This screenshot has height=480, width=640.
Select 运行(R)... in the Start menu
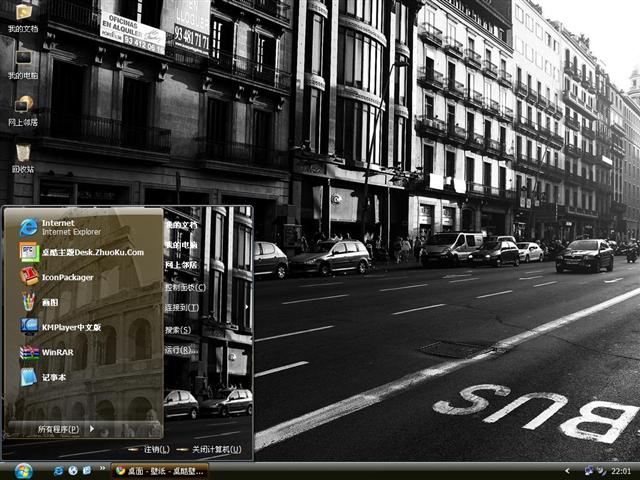pyautogui.click(x=180, y=350)
